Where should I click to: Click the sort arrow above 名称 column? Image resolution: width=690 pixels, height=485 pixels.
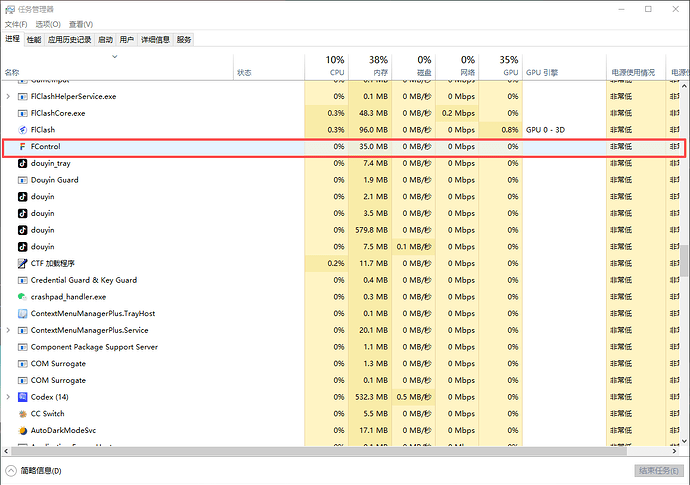point(114,56)
